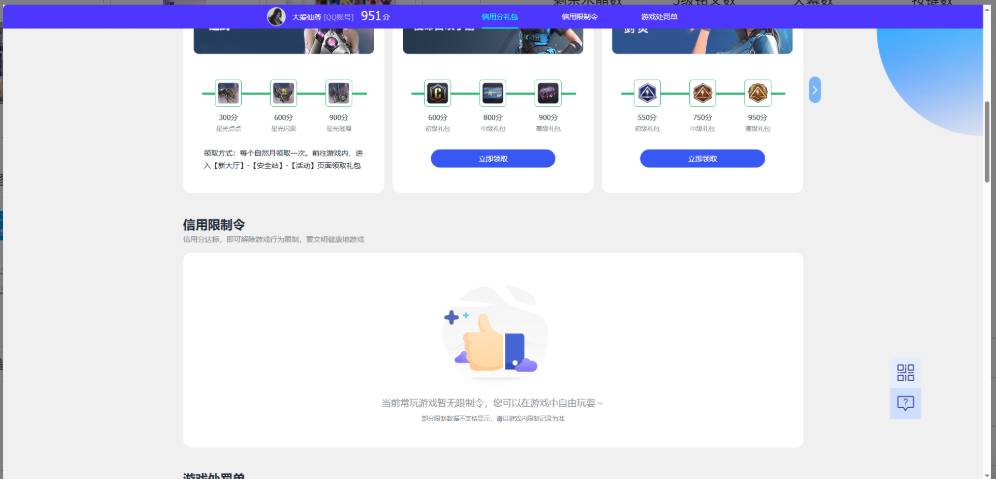The height and width of the screenshot is (479, 996).
Task: Open the middle game card banner image
Action: (493, 41)
